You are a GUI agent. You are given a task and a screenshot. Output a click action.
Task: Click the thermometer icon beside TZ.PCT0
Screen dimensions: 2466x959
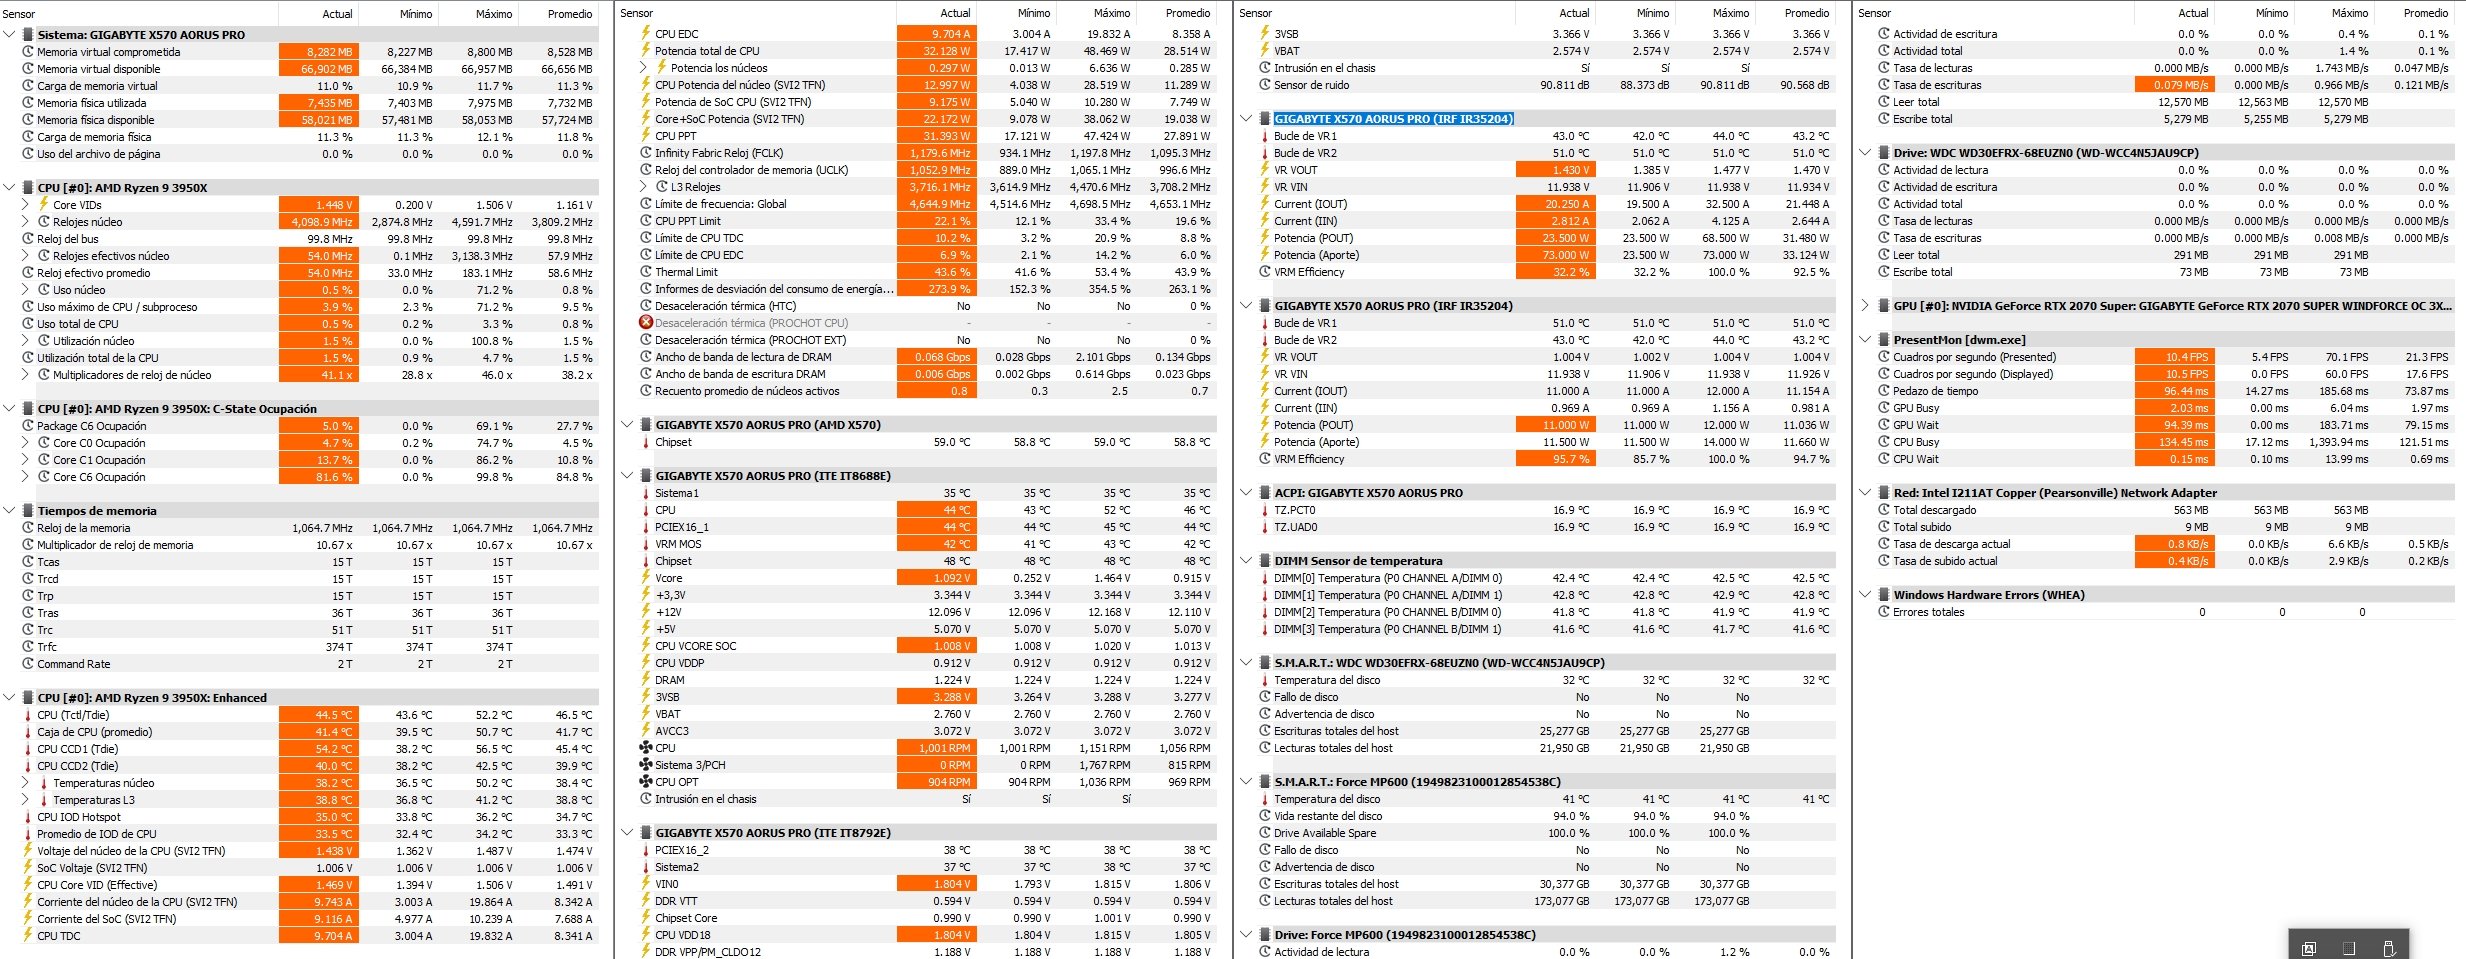pyautogui.click(x=1265, y=510)
